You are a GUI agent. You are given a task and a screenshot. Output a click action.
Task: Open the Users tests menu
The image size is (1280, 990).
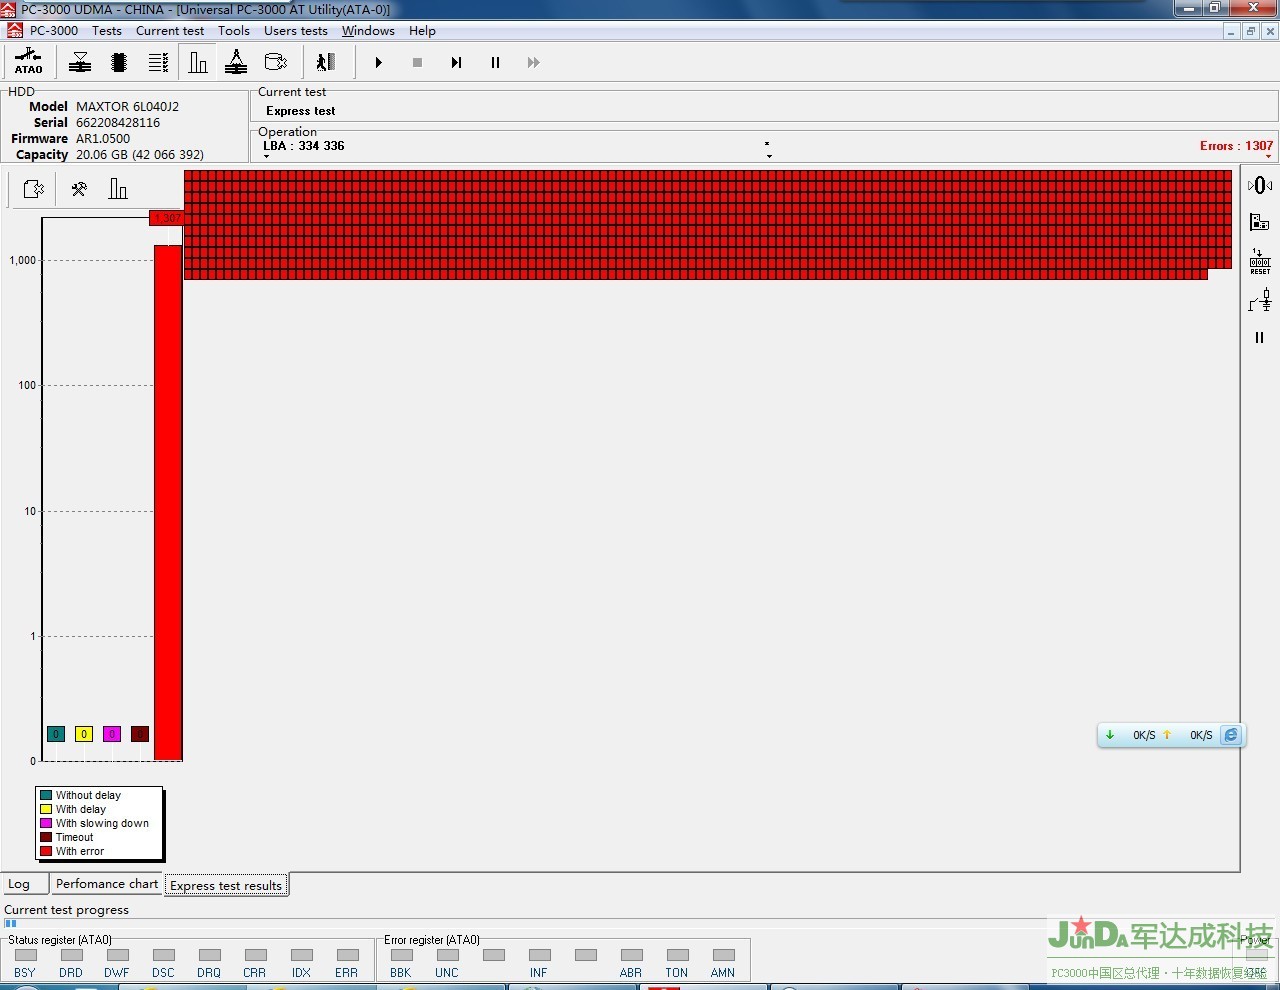point(296,31)
